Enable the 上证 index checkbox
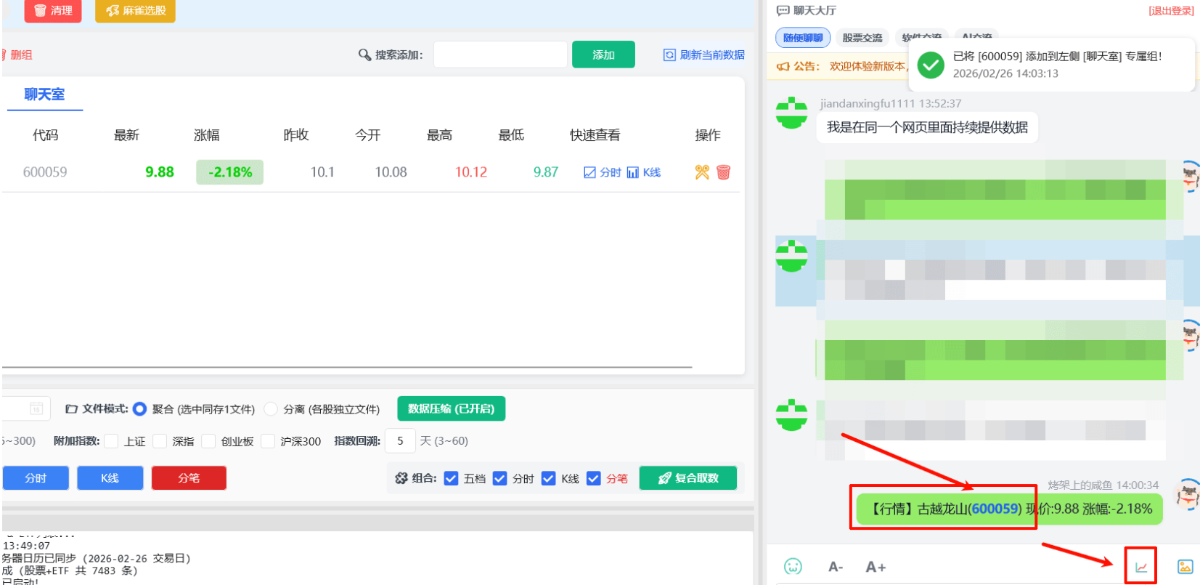The image size is (1200, 585). 111,441
